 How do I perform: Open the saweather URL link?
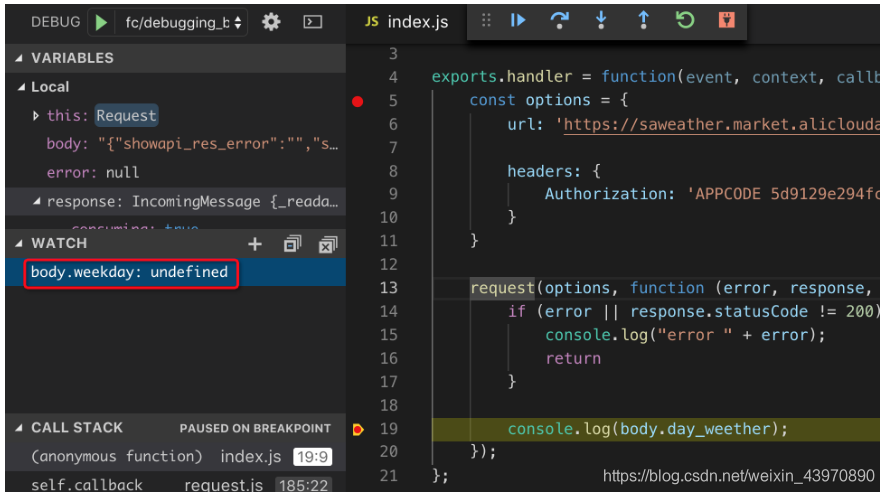coord(721,124)
